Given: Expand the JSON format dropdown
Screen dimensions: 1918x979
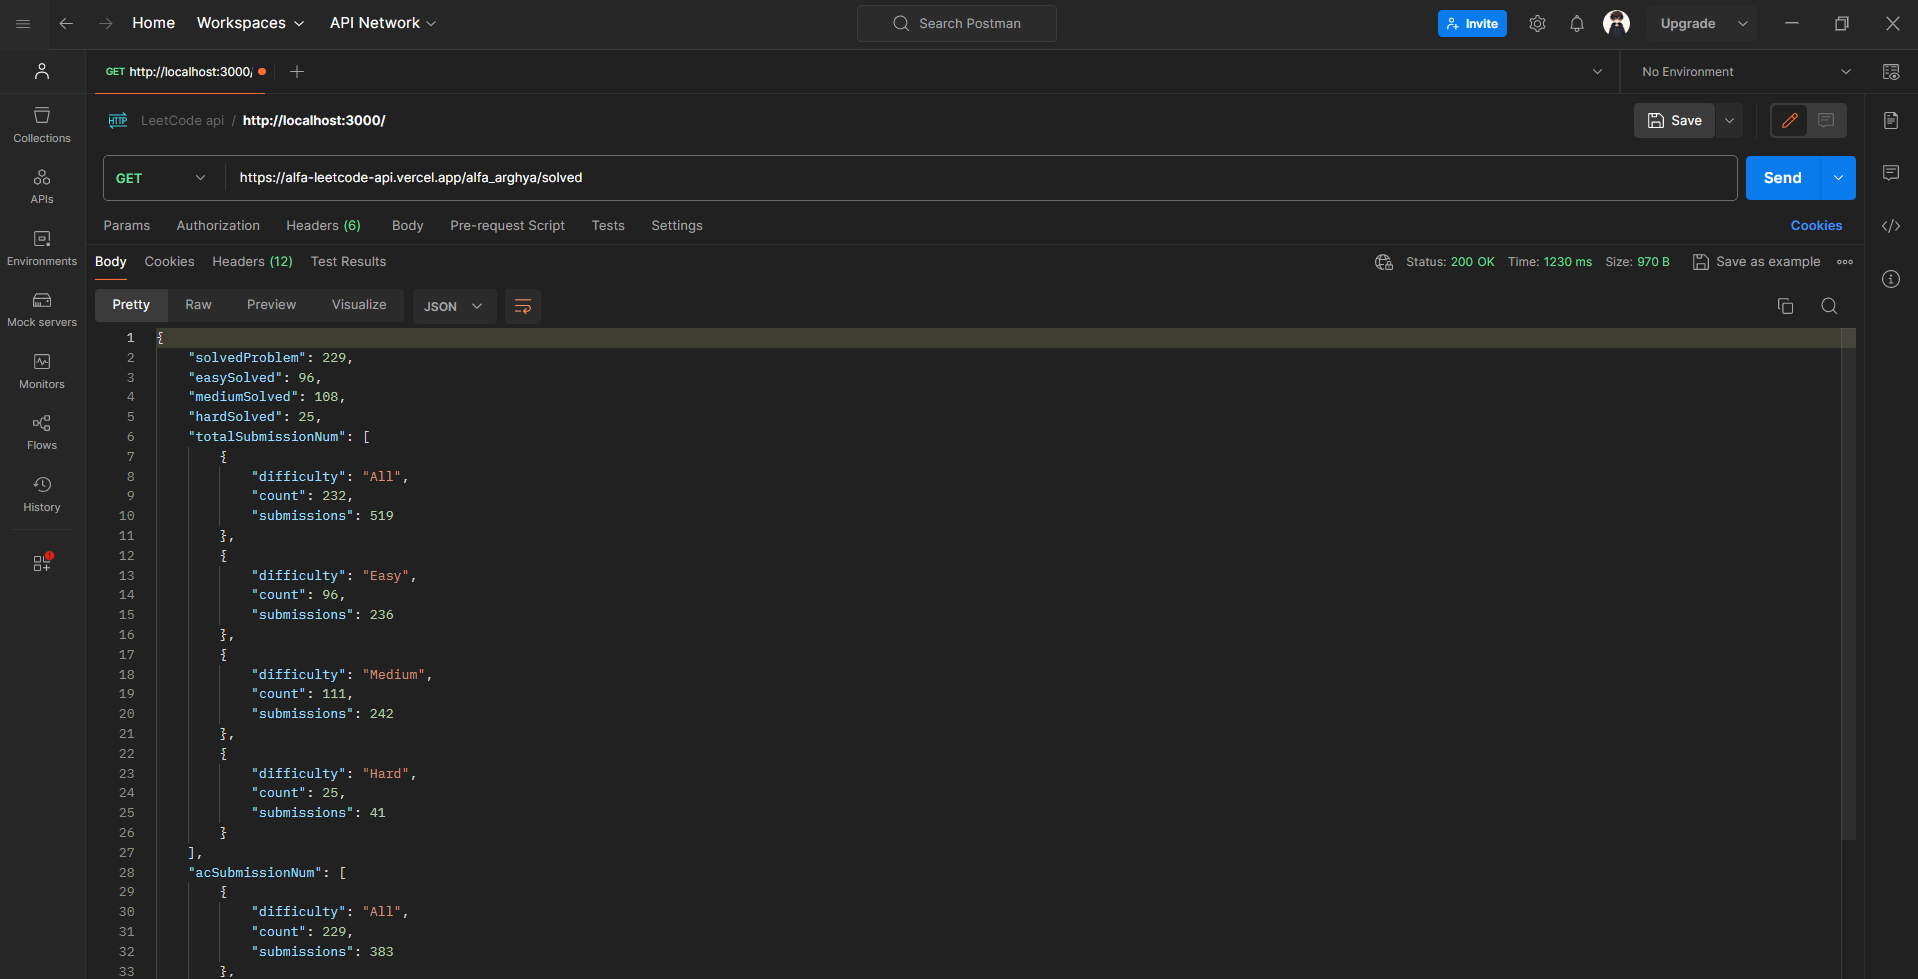Looking at the screenshot, I should pos(453,306).
